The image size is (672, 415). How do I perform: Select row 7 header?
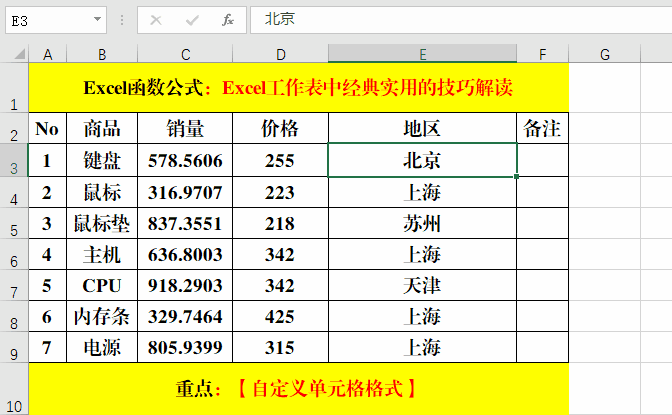pos(14,285)
